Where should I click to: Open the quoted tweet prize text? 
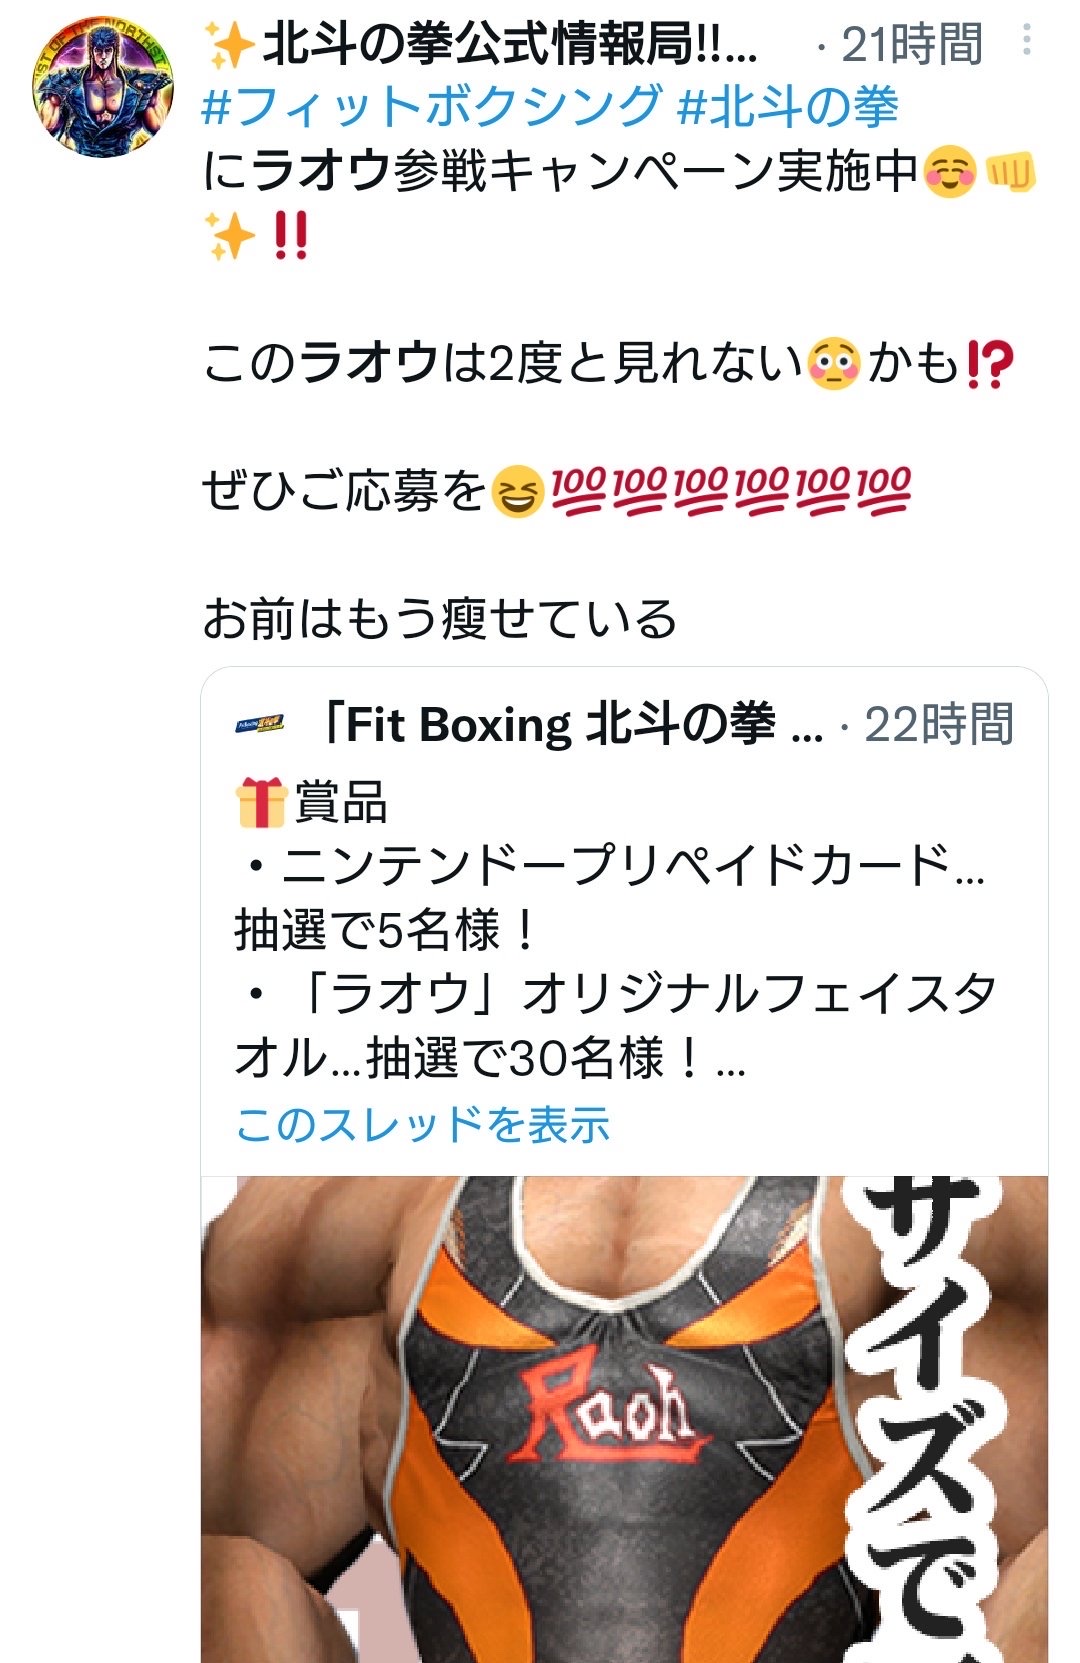point(612,931)
